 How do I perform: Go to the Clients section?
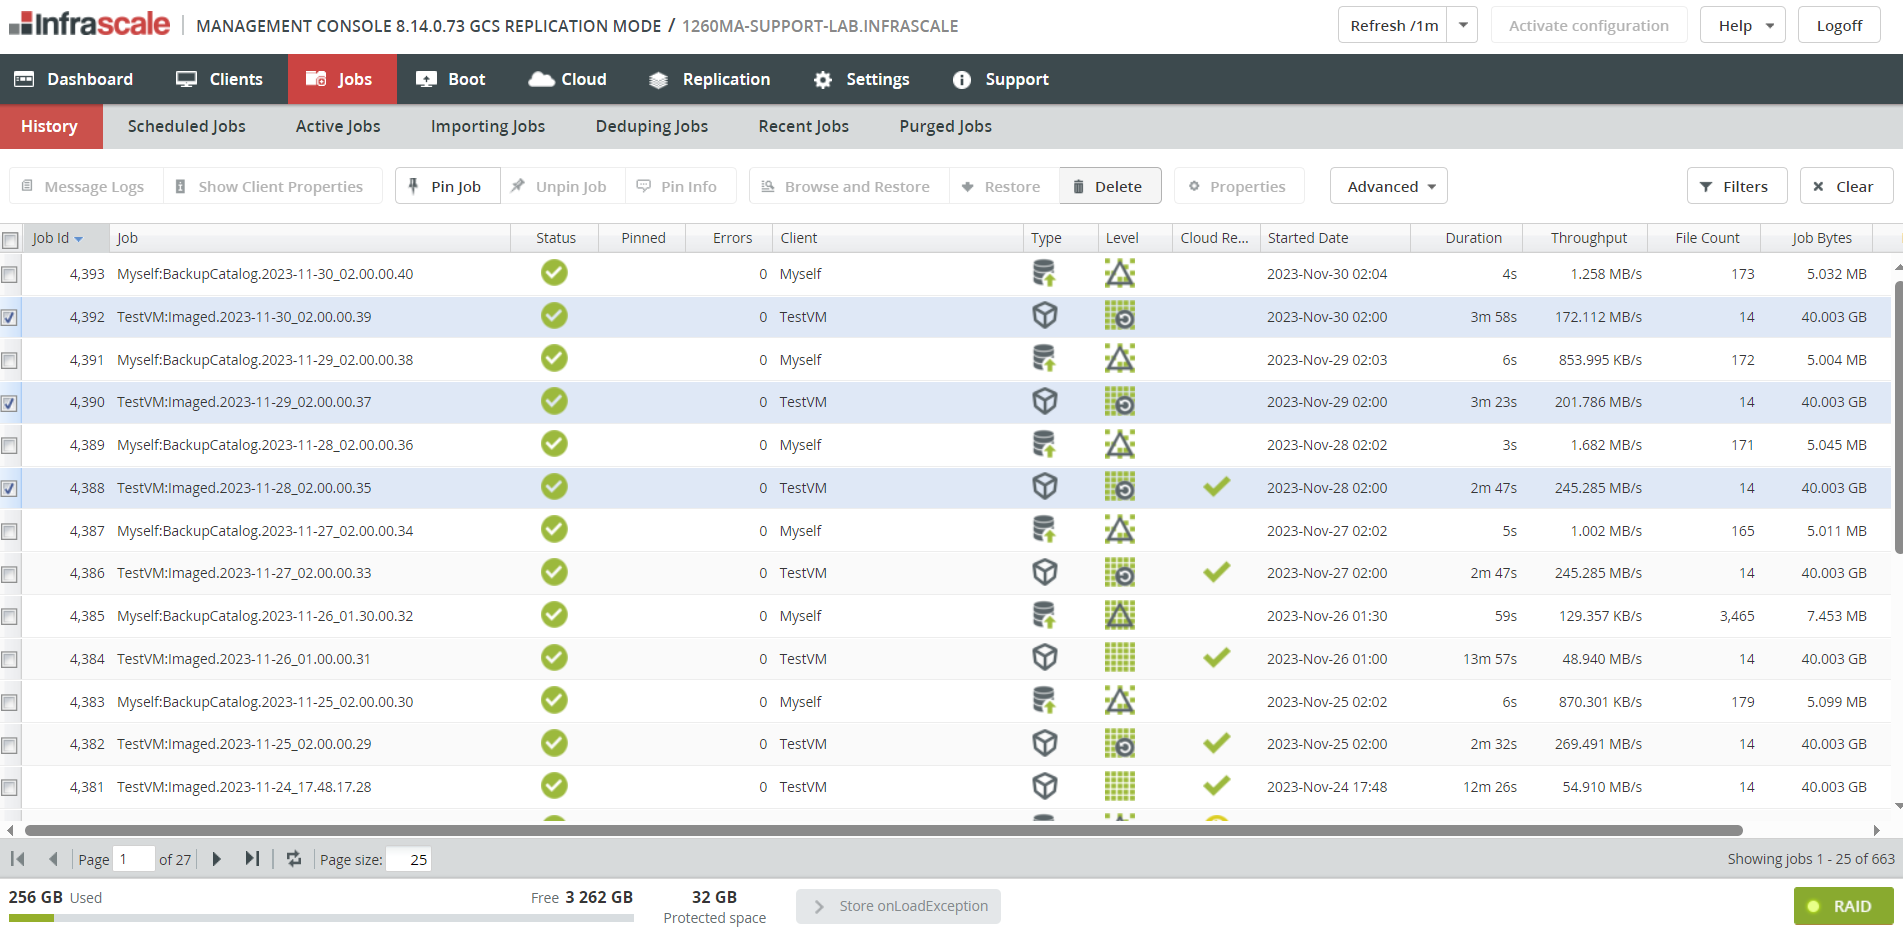tap(219, 79)
